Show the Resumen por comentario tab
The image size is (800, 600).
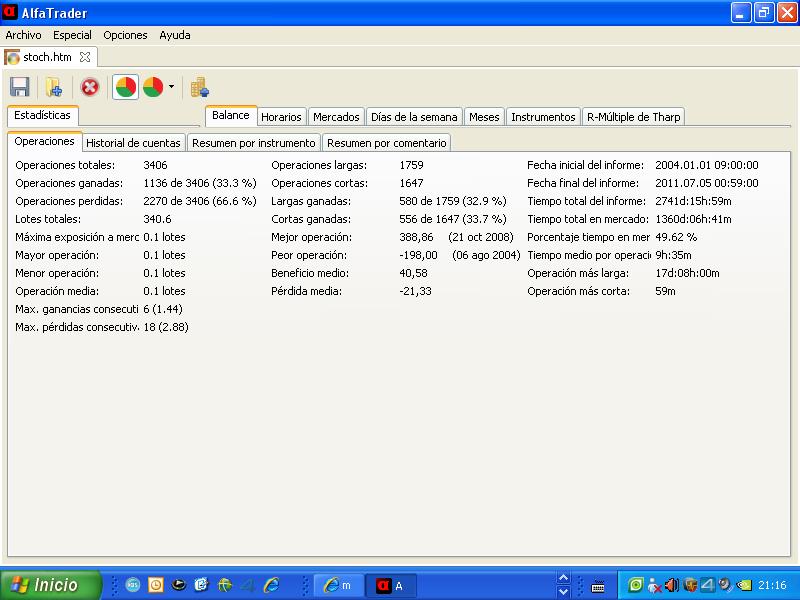tap(386, 143)
